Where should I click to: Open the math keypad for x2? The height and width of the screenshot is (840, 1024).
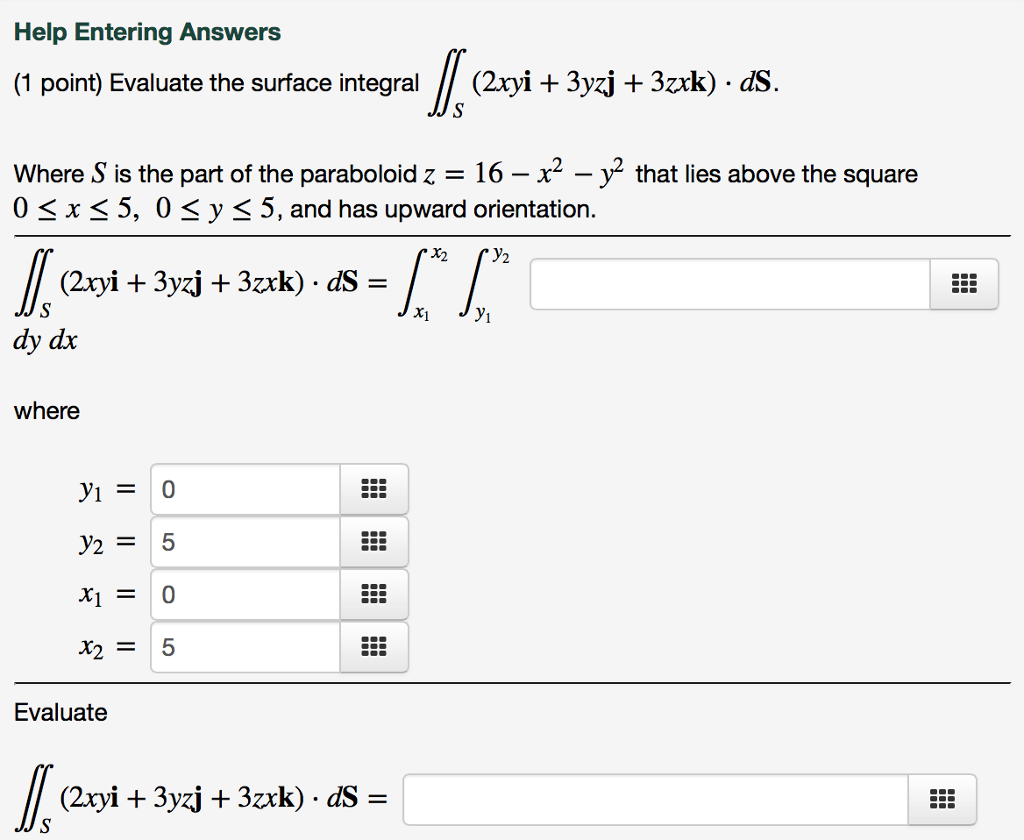pyautogui.click(x=374, y=647)
